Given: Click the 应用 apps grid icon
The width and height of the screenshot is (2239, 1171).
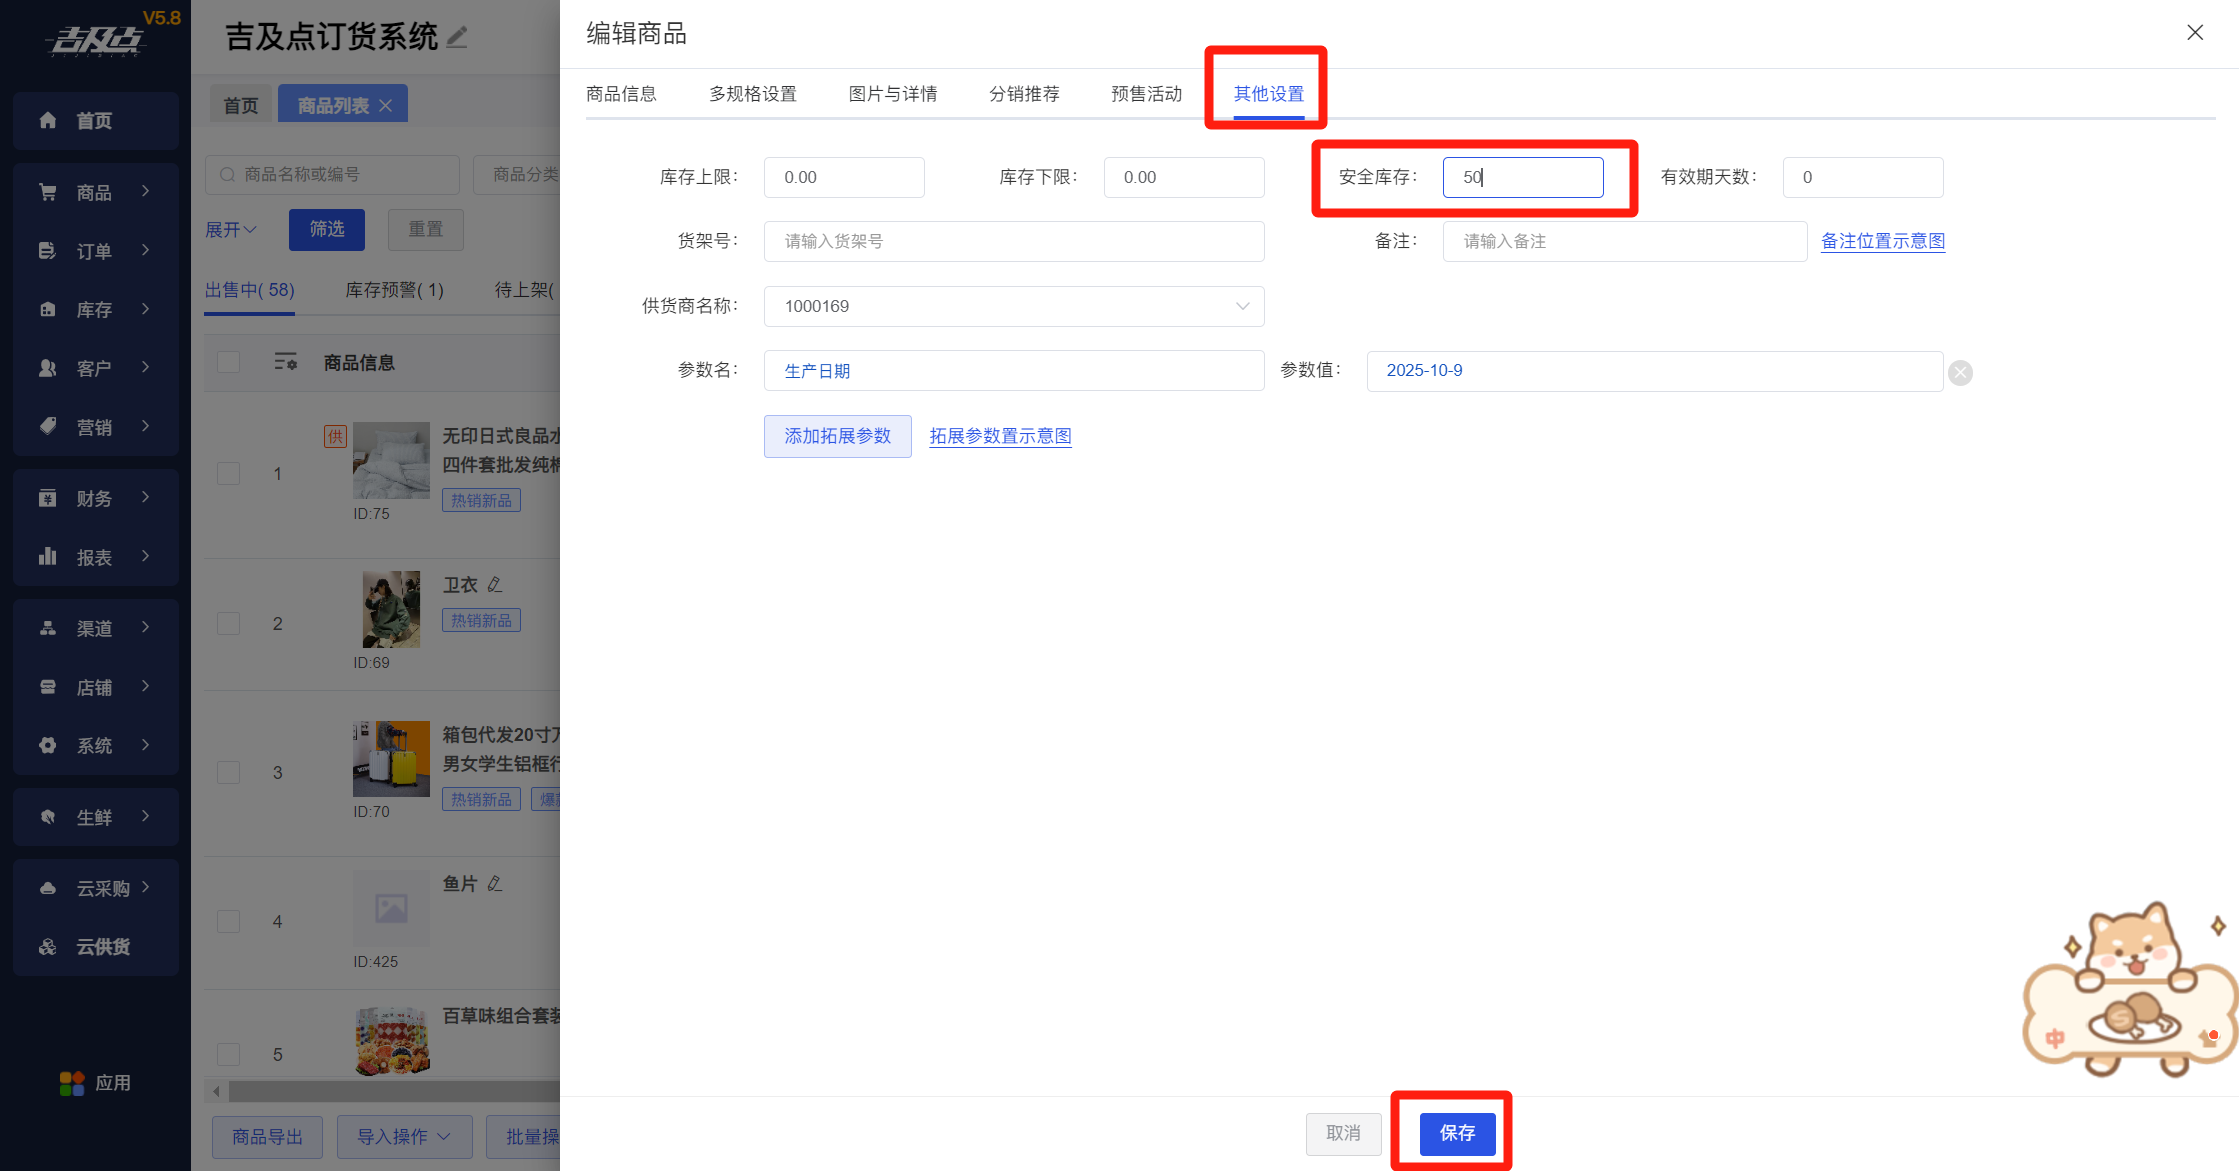Looking at the screenshot, I should tap(72, 1083).
